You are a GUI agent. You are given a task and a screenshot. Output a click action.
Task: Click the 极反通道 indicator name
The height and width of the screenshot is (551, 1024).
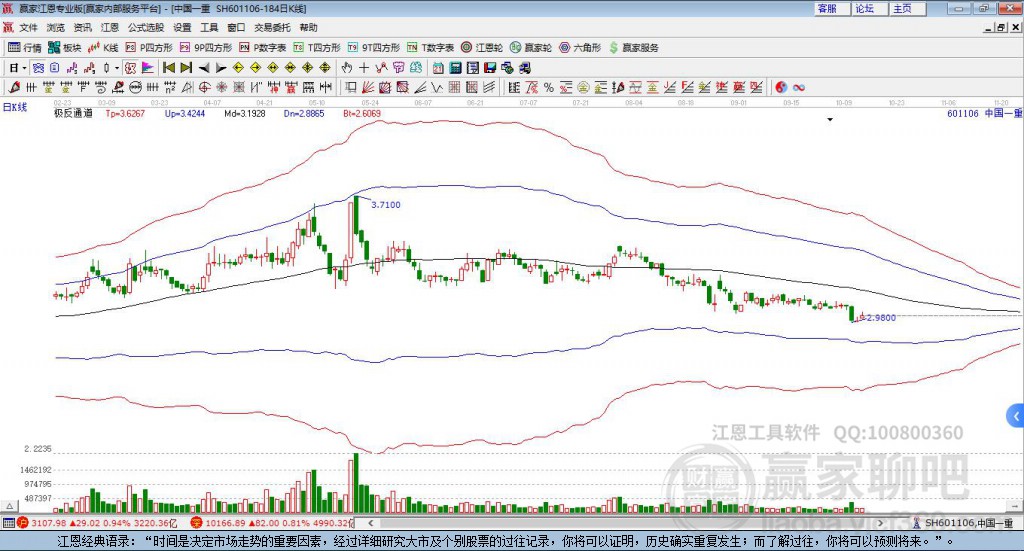pyautogui.click(x=73, y=114)
